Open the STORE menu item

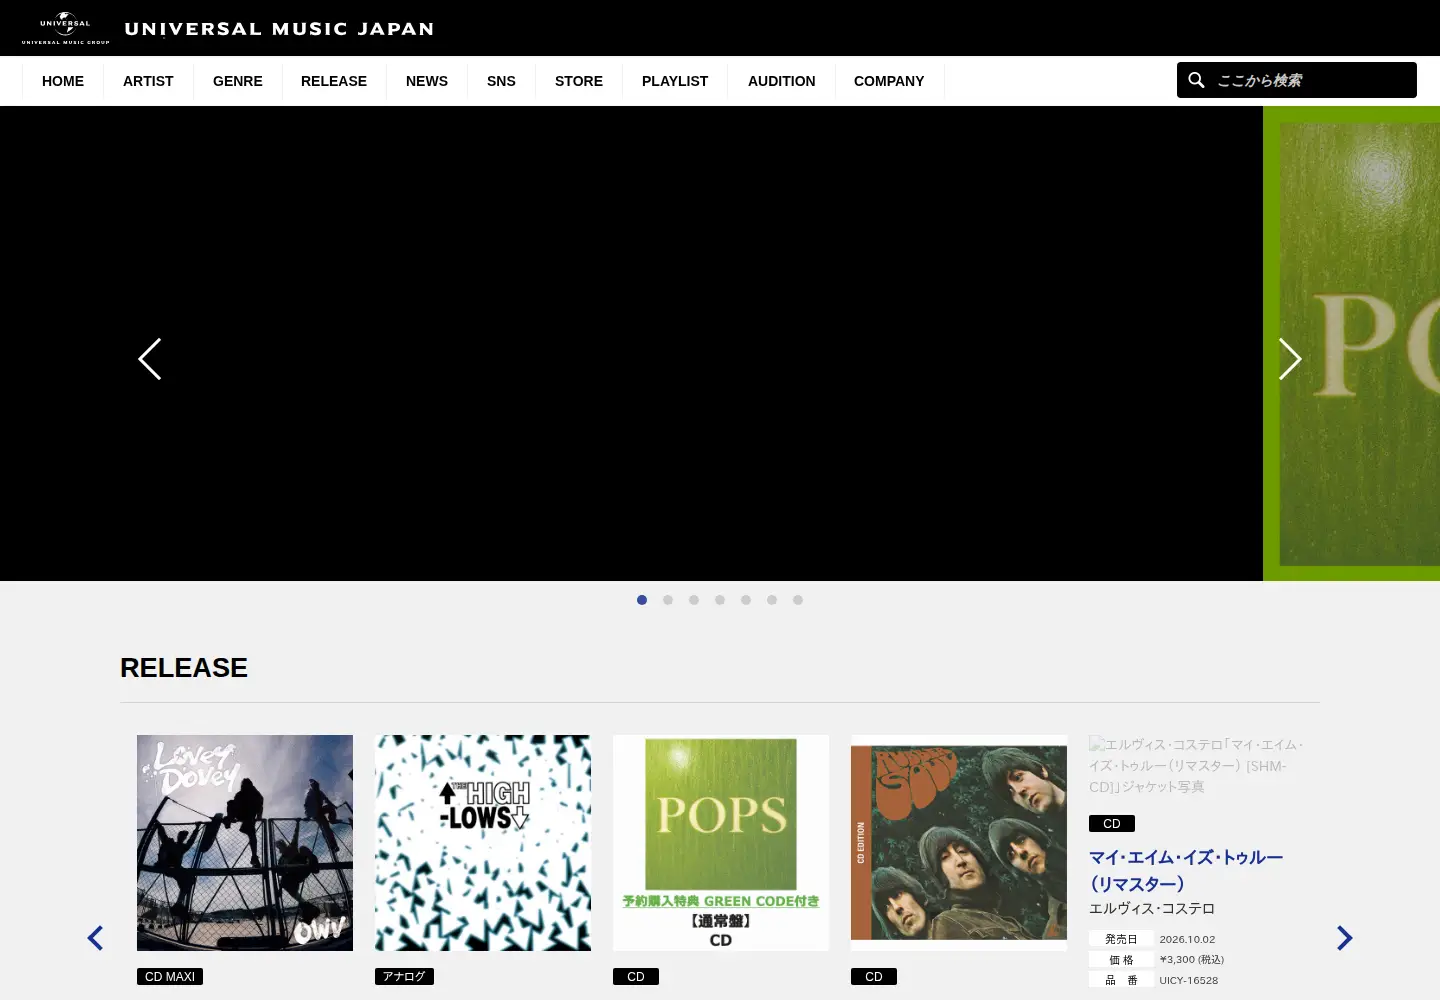tap(579, 81)
